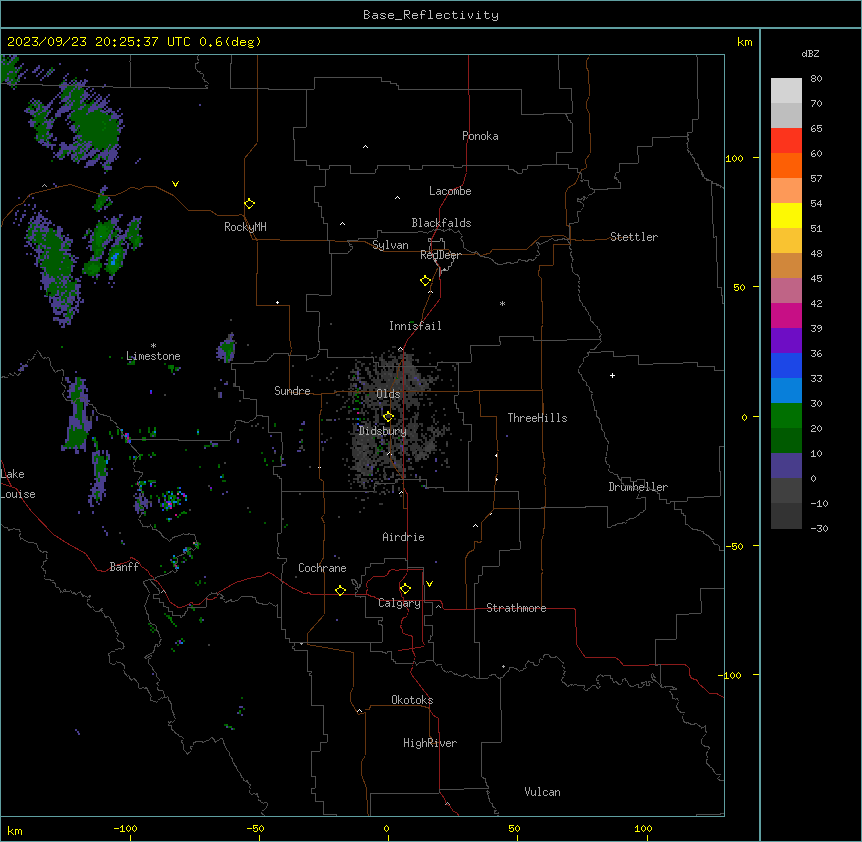The width and height of the screenshot is (862, 842).
Task: Click the asterisk marker above Limestone
Action: pyautogui.click(x=153, y=346)
